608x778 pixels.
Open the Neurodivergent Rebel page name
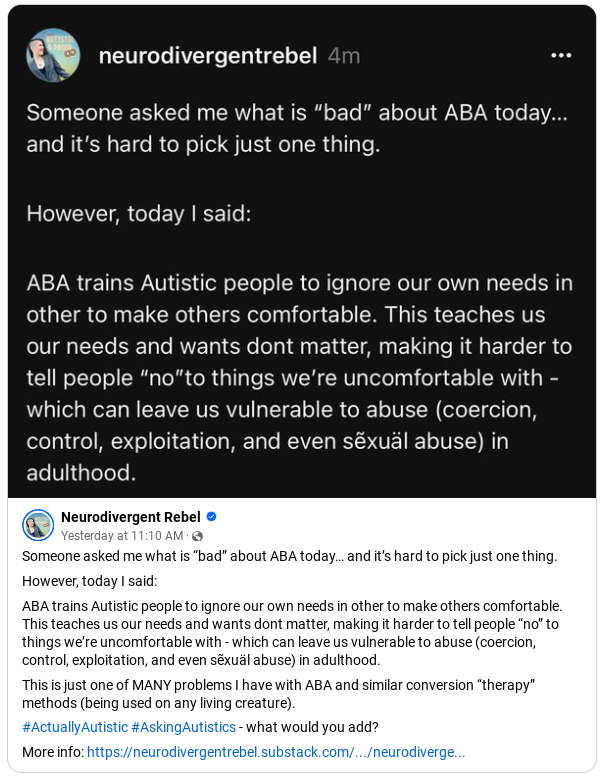tap(131, 517)
